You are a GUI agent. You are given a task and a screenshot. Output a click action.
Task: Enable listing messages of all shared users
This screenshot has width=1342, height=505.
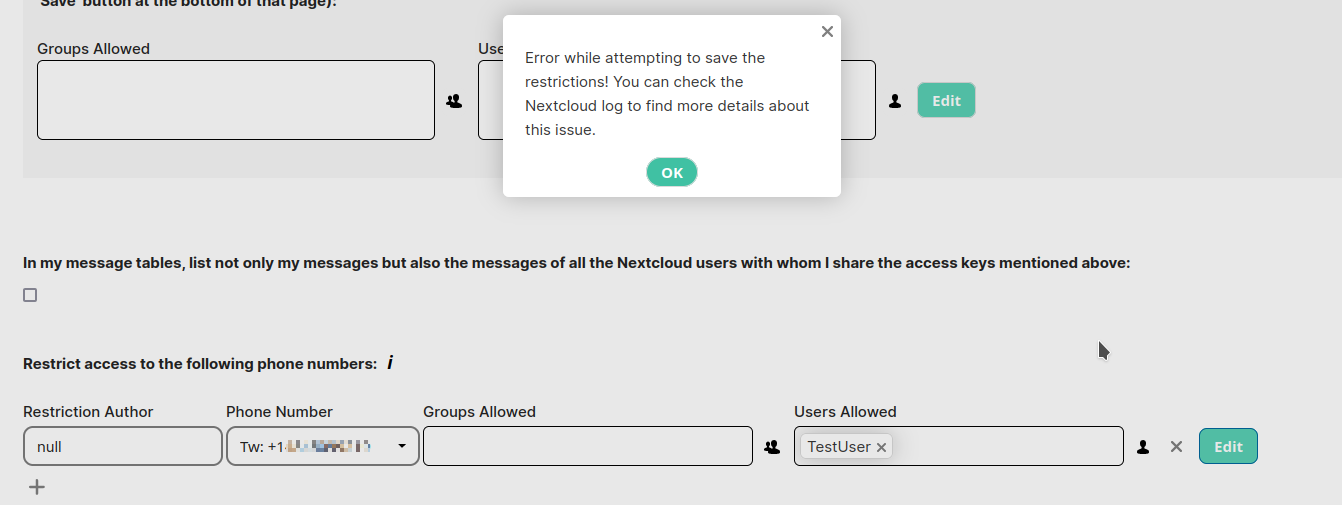tap(30, 295)
